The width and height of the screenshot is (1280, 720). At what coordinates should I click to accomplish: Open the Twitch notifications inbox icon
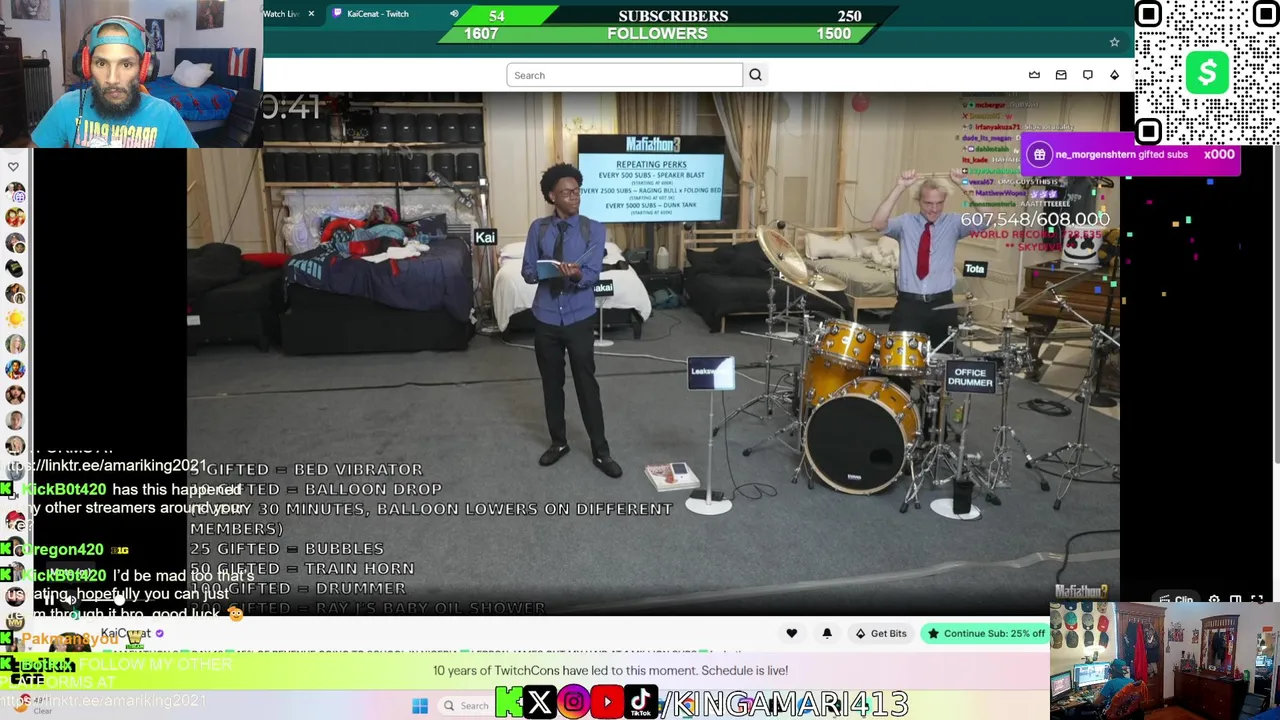point(1061,75)
